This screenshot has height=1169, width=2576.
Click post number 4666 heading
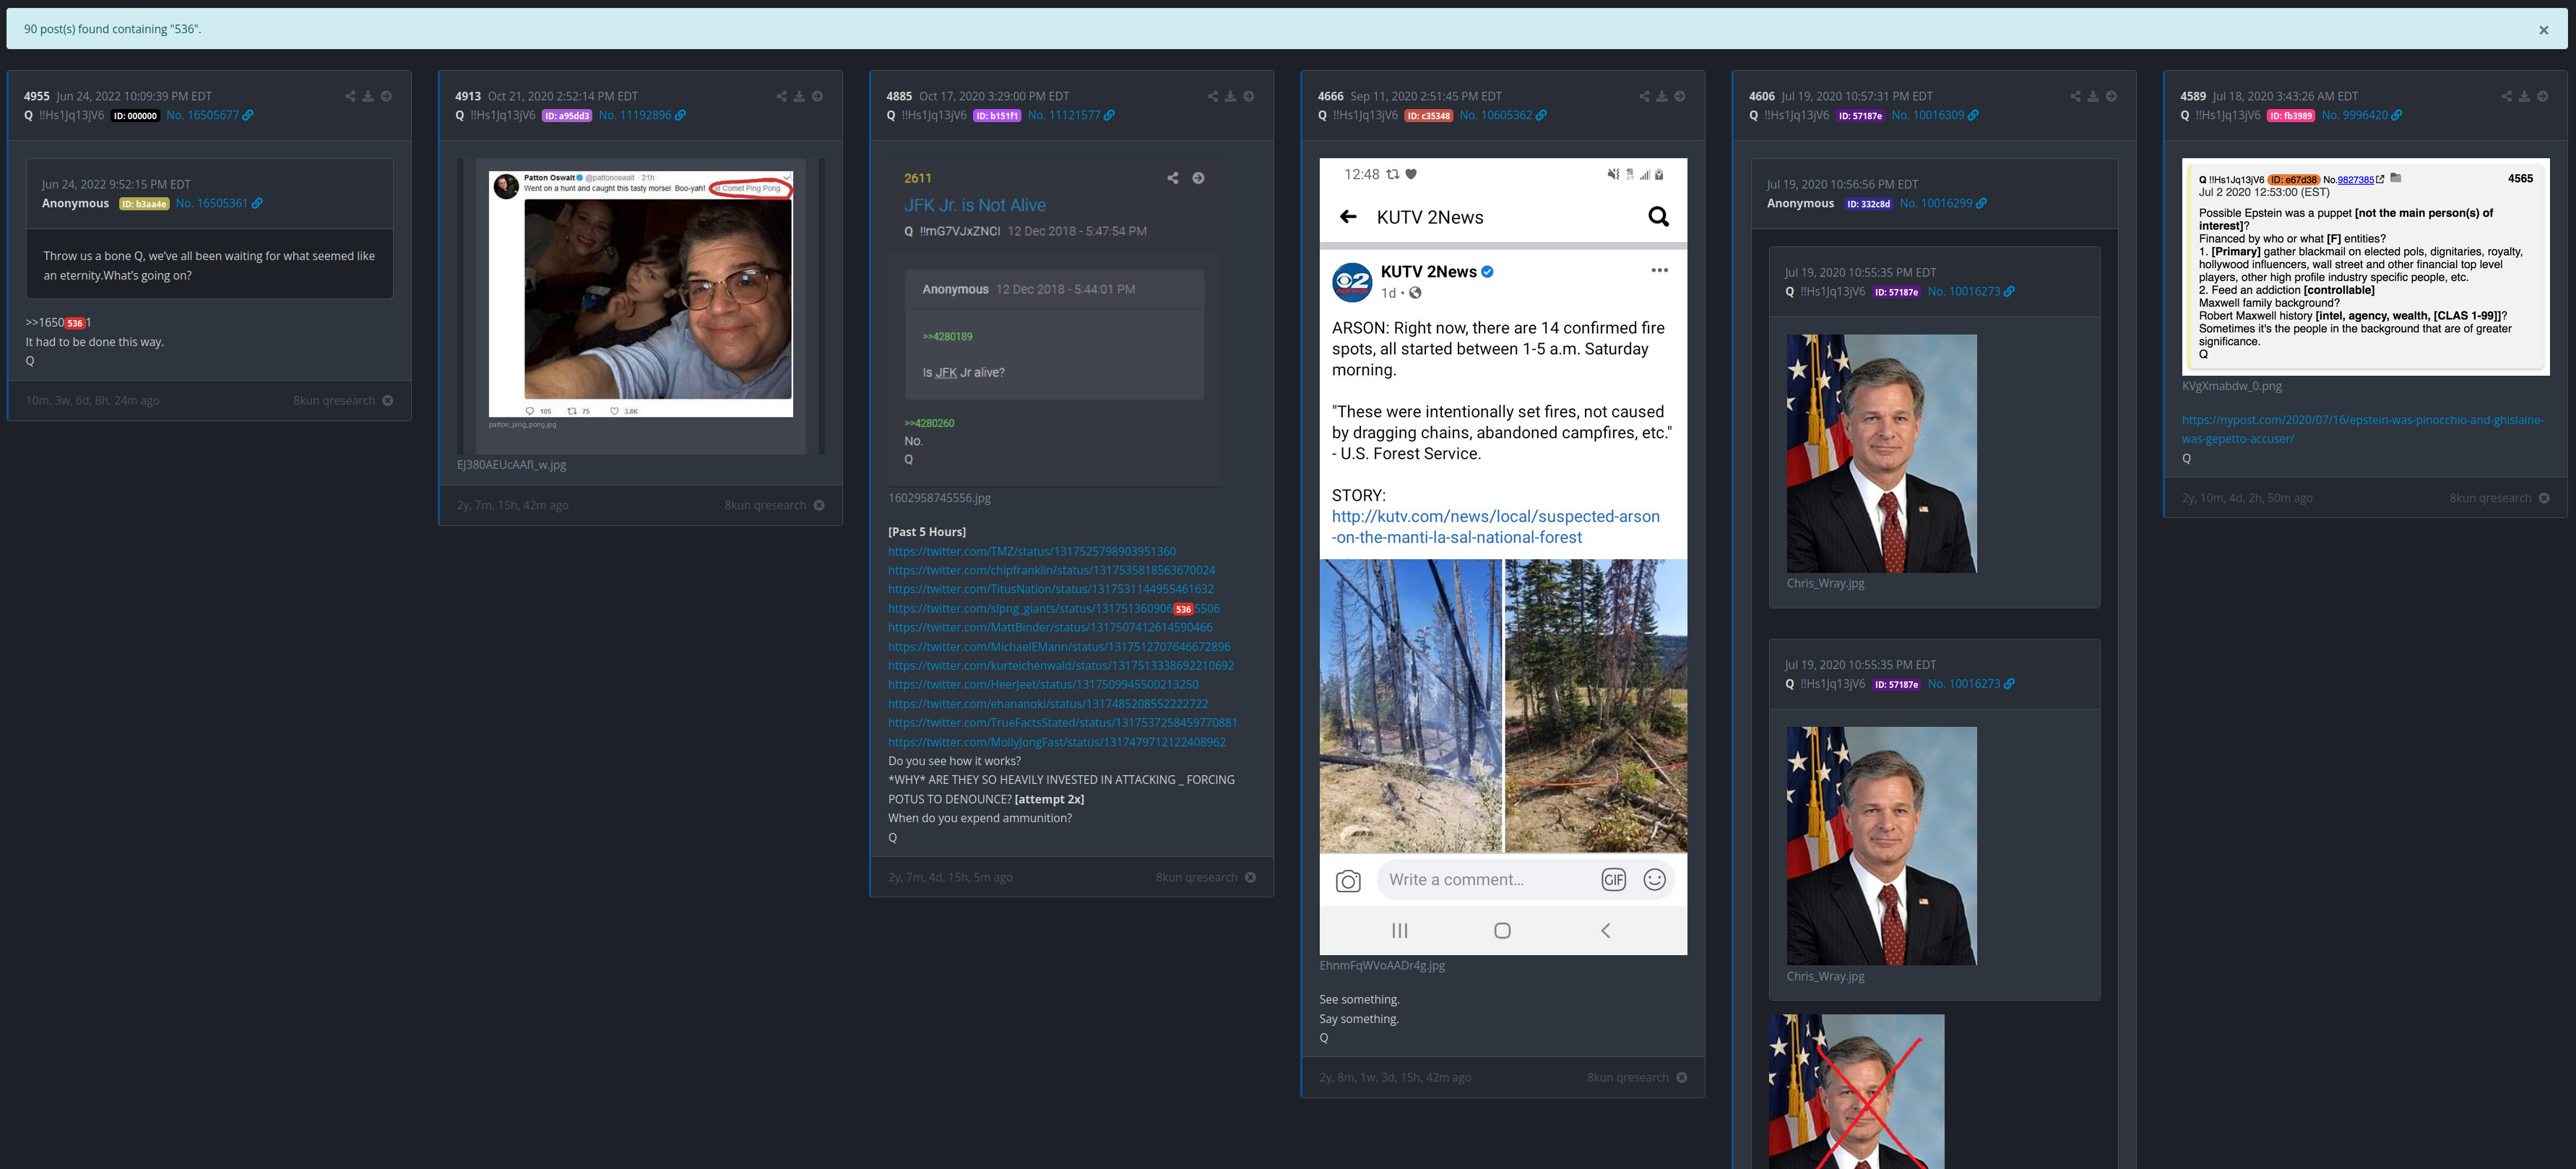(x=1331, y=96)
